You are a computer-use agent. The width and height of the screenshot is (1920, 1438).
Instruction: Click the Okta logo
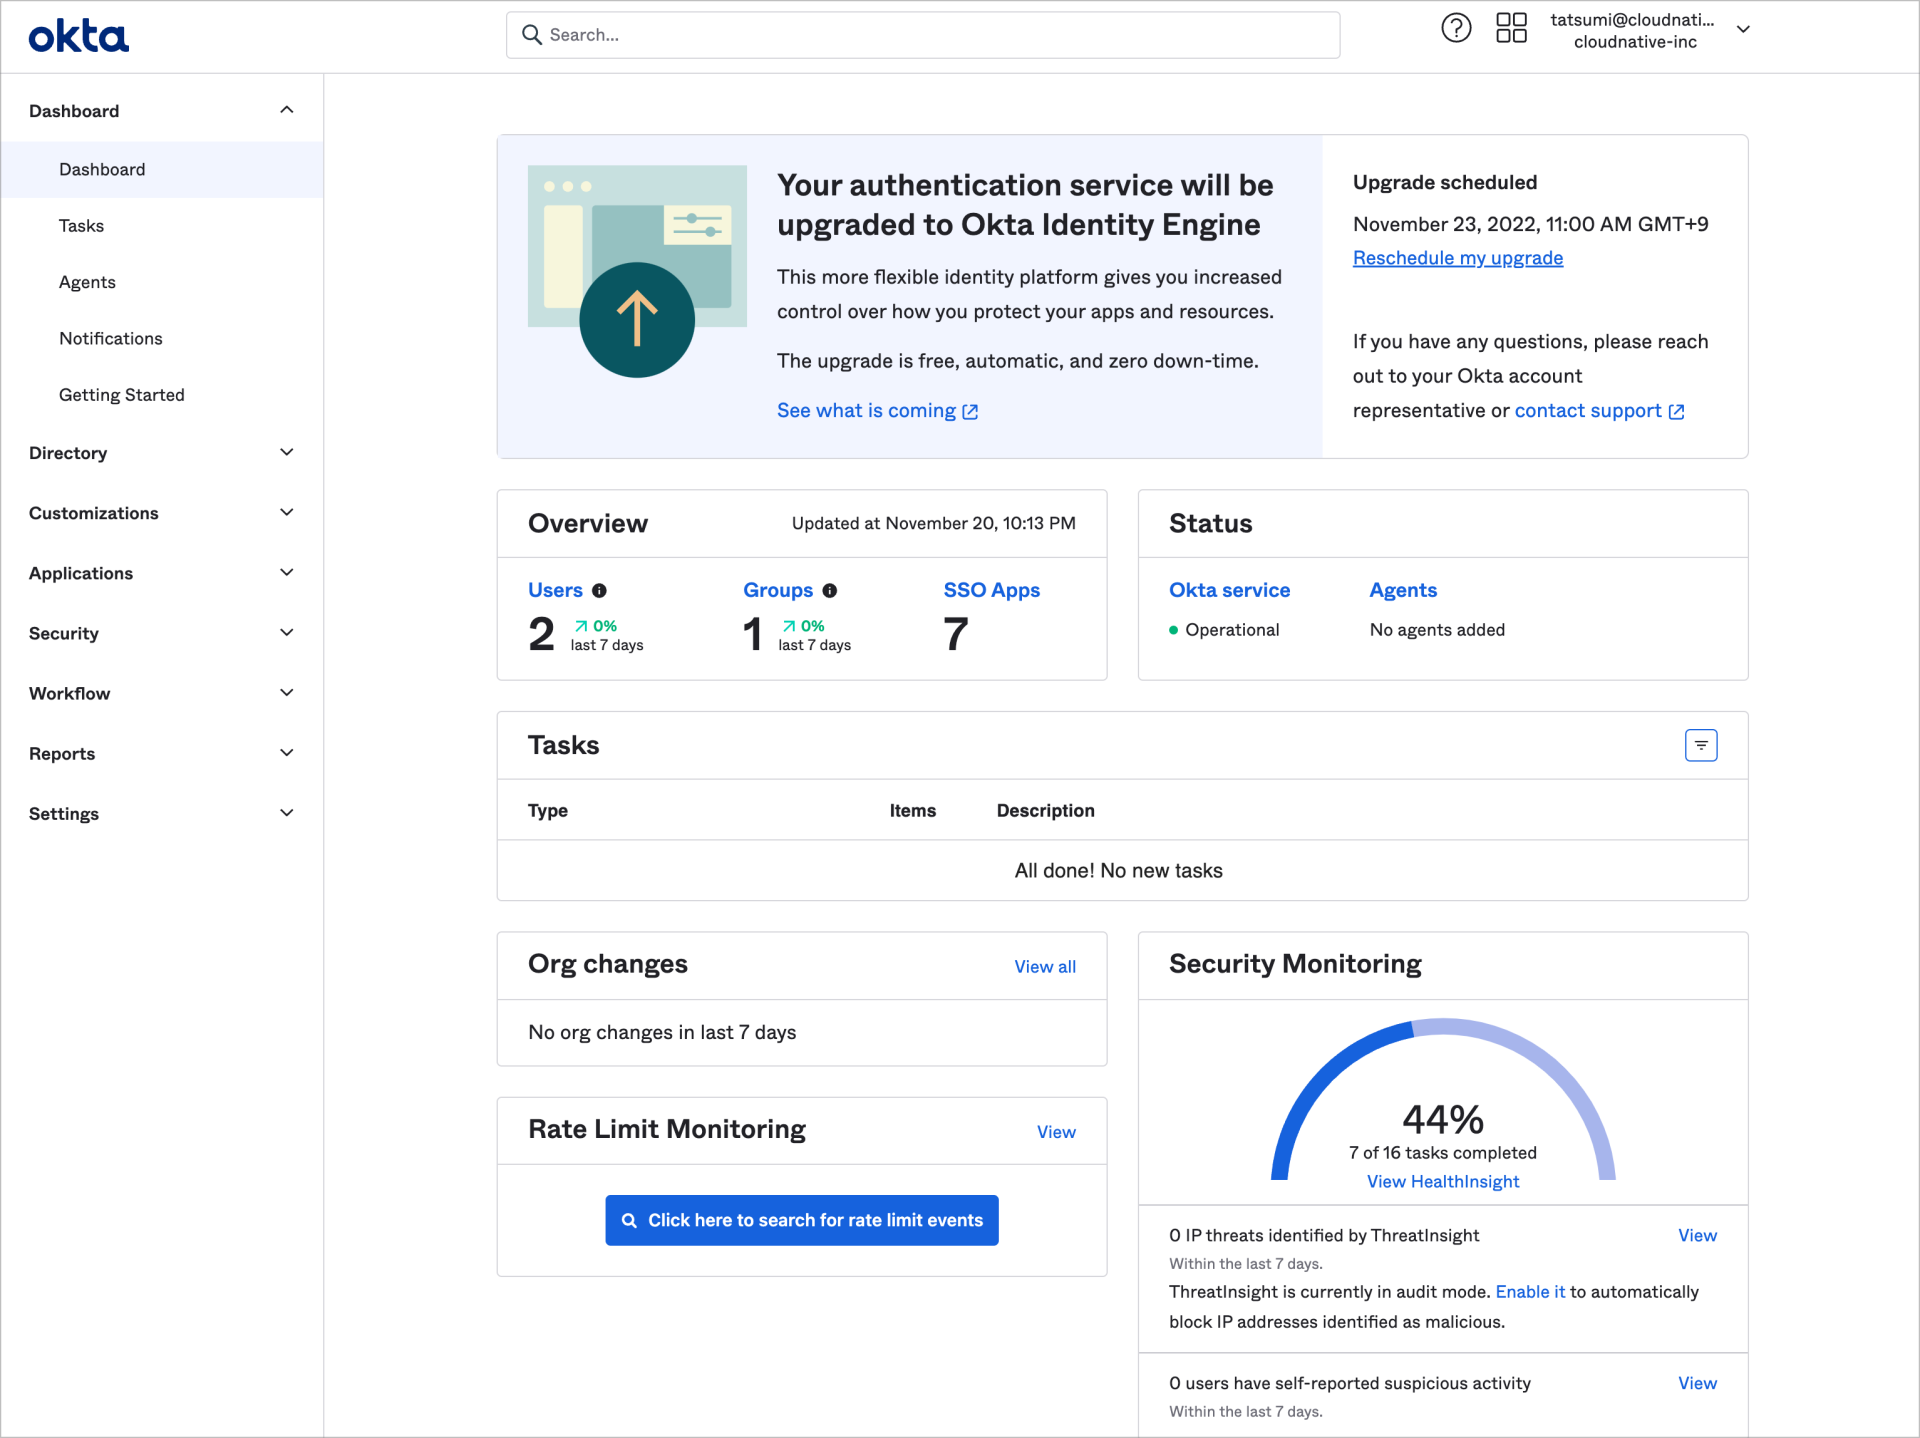(x=78, y=35)
